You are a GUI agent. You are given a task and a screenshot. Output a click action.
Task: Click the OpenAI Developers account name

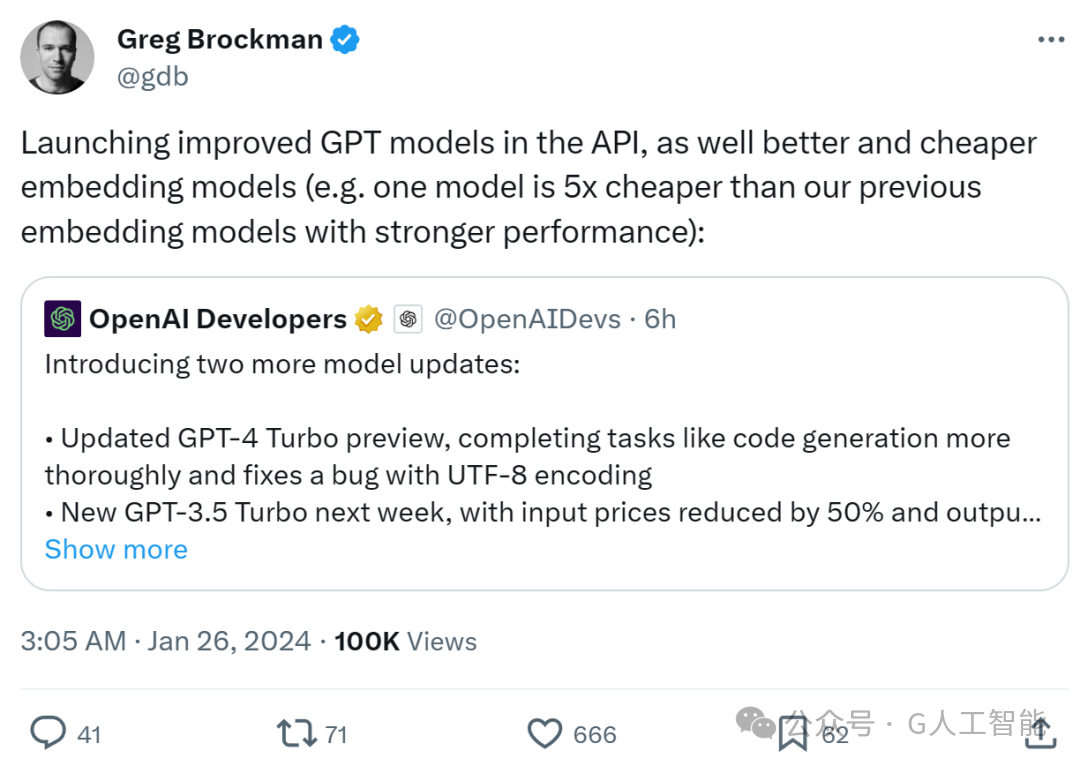(218, 319)
